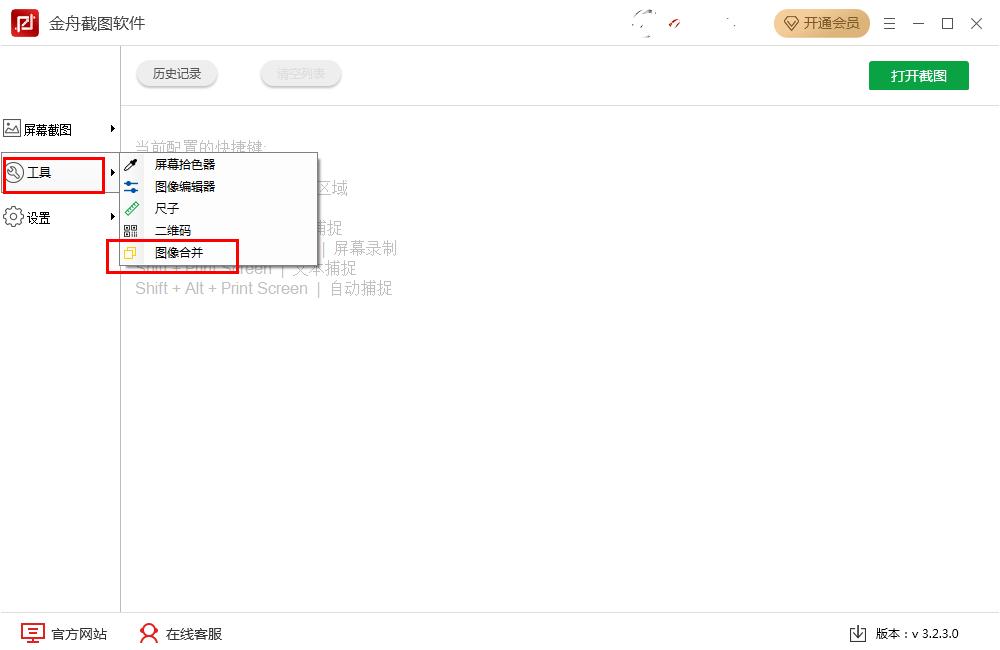Select 图像合并 from the tools menu

click(179, 254)
